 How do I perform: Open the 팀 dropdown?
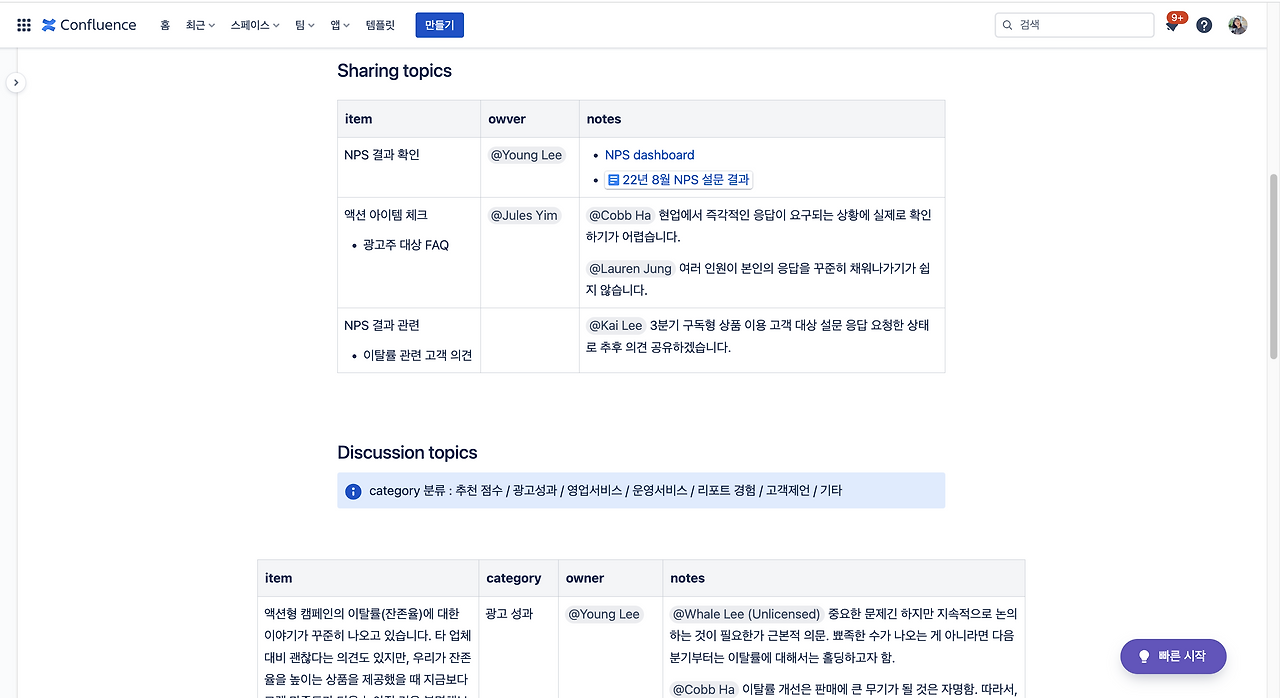303,25
